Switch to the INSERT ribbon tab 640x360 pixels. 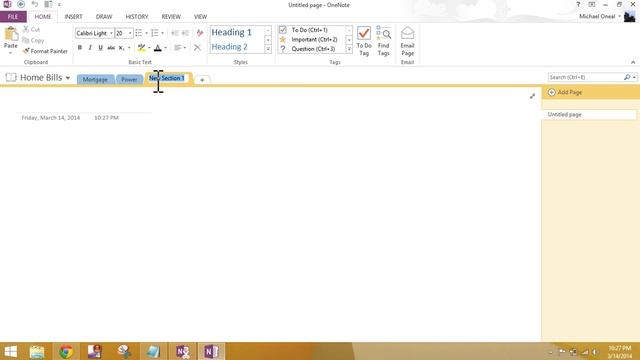(73, 17)
